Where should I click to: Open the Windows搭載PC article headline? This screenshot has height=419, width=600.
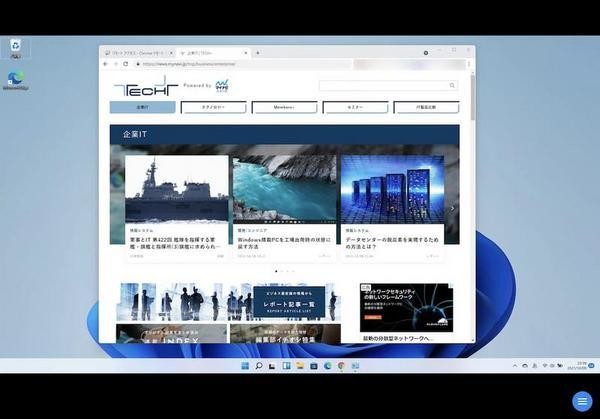[284, 243]
